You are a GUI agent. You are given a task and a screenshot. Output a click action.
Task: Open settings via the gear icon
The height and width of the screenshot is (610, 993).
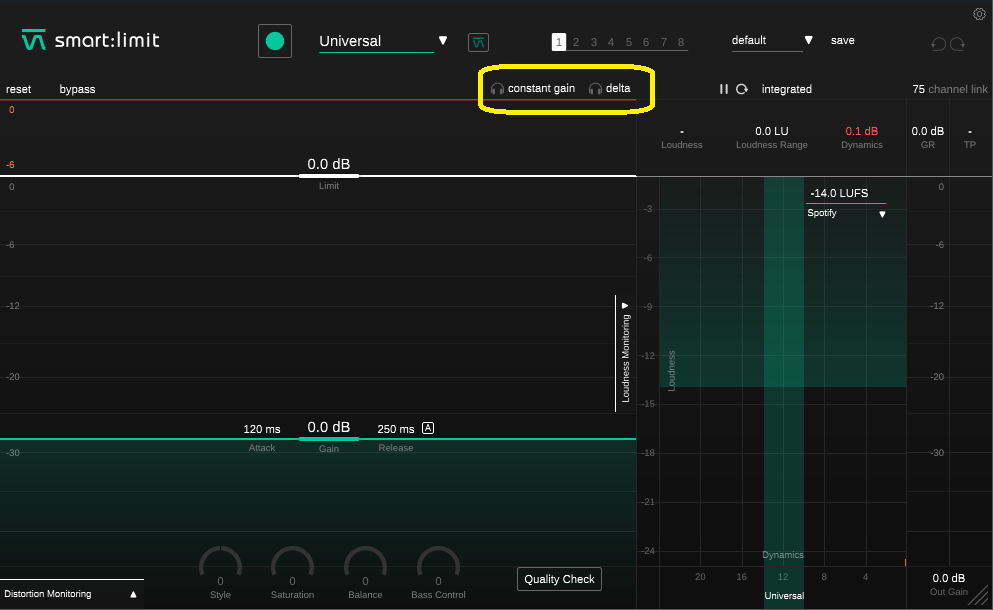point(979,14)
